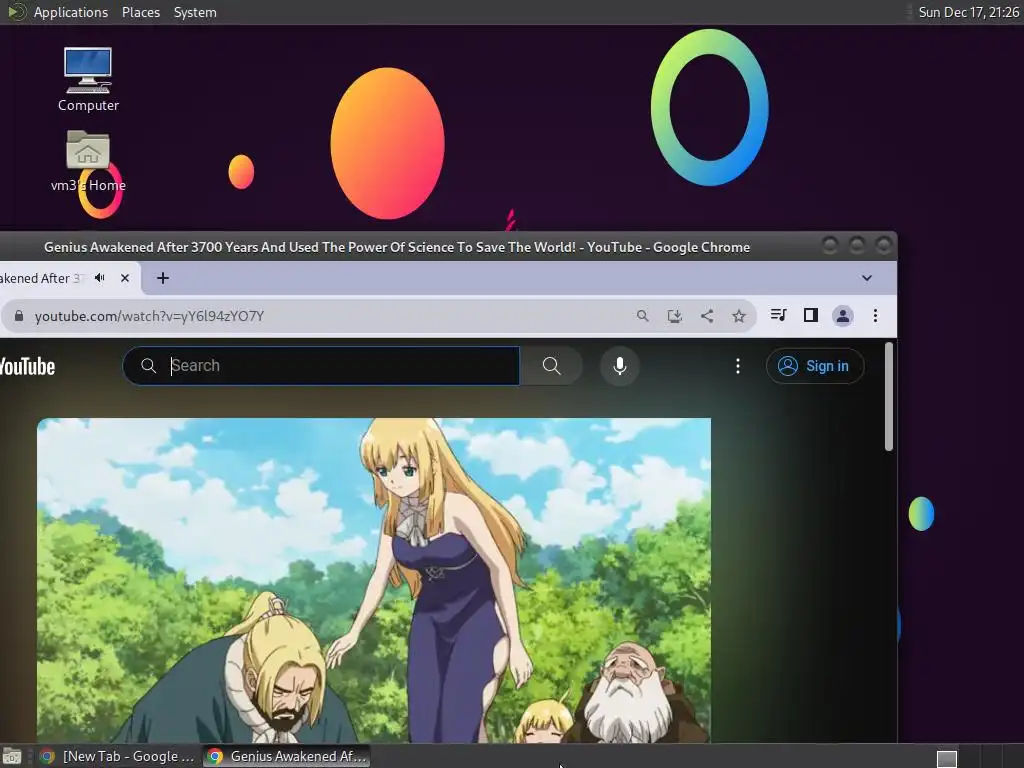Mute the tab using its speaker icon

(x=100, y=278)
